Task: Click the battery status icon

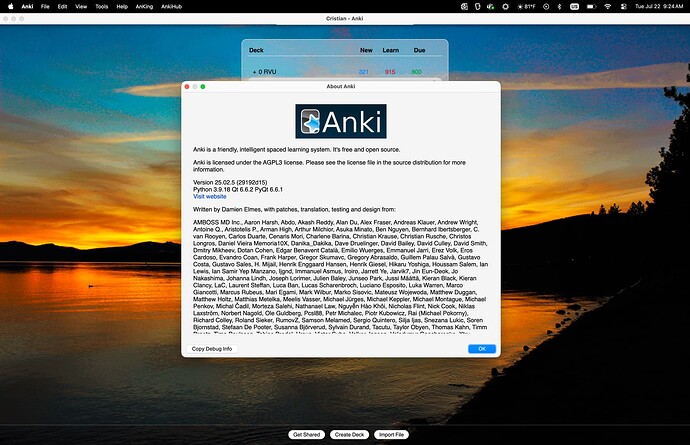Action: click(x=591, y=7)
